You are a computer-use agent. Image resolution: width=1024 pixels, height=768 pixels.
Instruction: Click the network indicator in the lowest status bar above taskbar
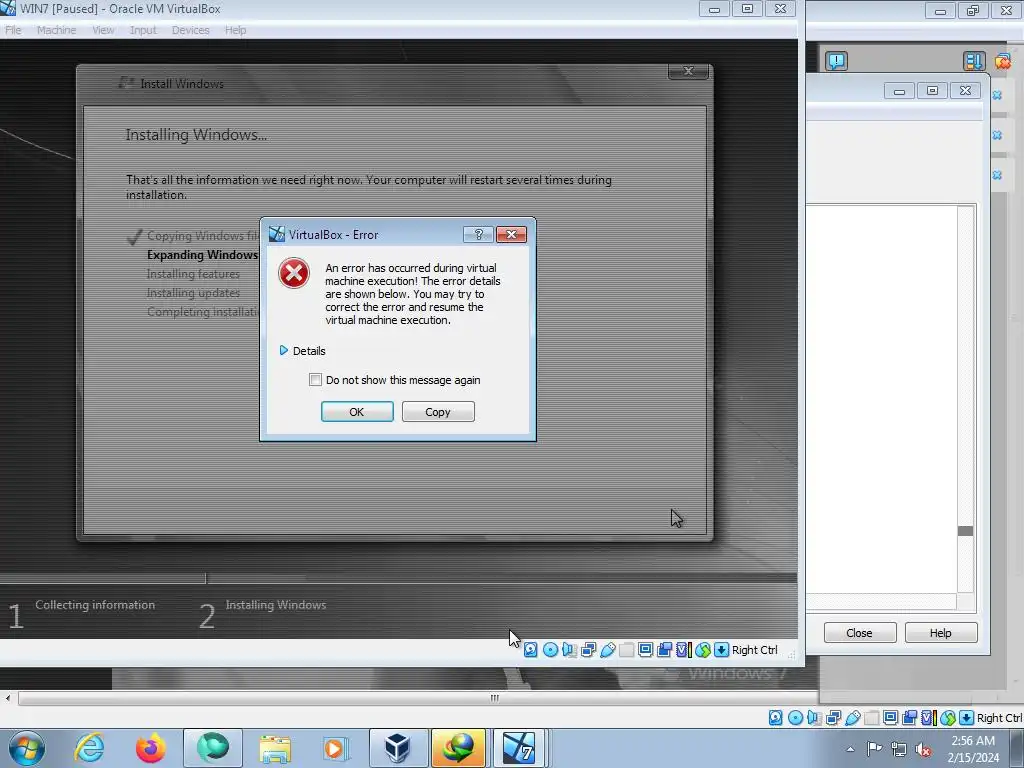click(x=833, y=718)
